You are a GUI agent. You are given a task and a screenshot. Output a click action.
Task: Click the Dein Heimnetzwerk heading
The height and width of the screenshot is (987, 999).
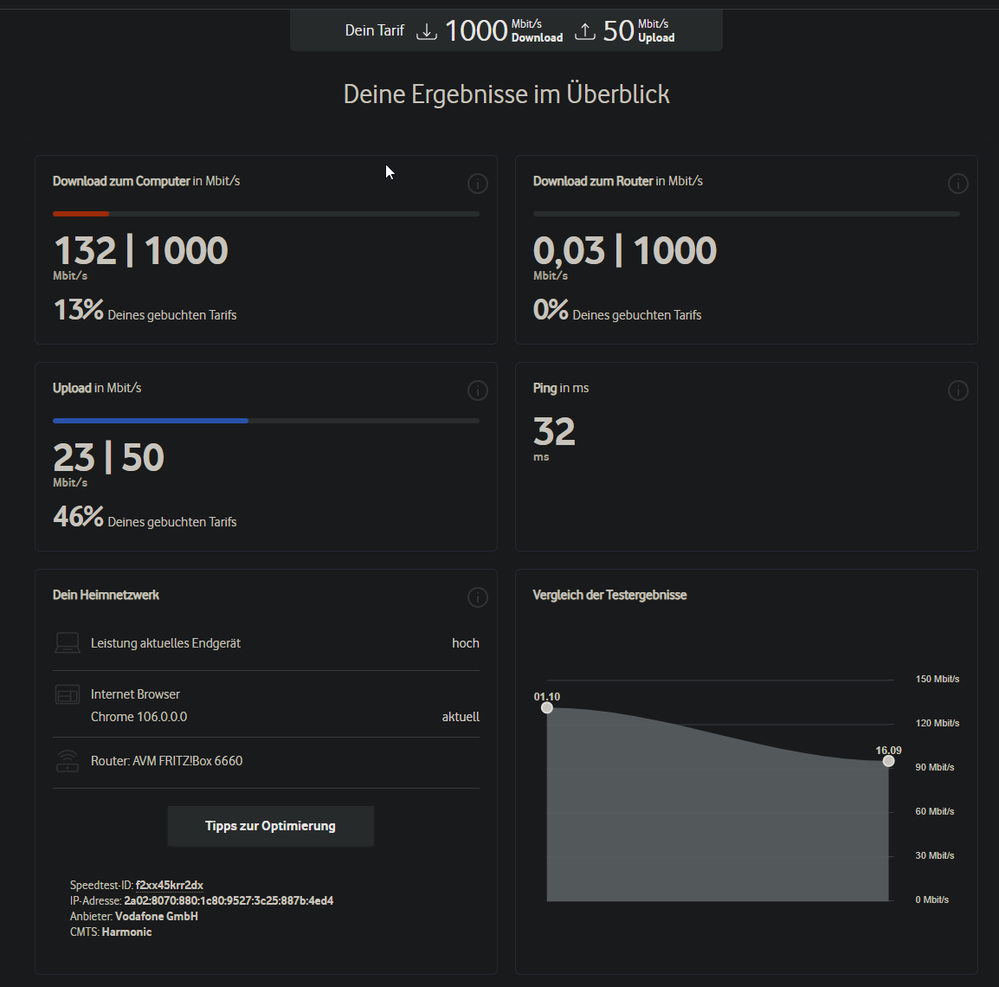tap(106, 595)
